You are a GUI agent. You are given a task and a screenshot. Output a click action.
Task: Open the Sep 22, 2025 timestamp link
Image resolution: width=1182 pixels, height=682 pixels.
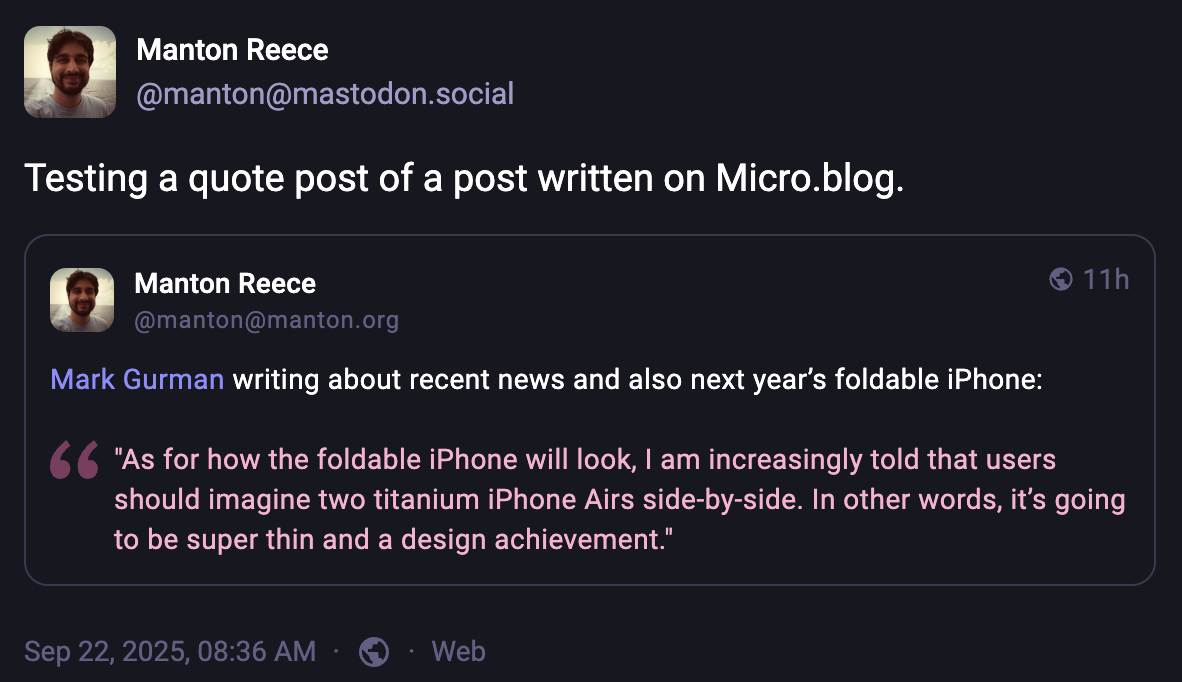pos(170,652)
